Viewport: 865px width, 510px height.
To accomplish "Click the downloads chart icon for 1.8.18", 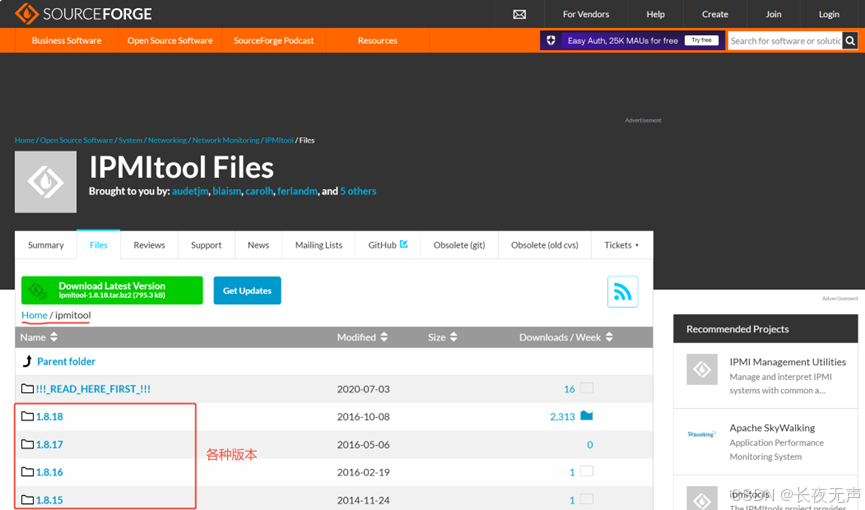I will coord(586,416).
